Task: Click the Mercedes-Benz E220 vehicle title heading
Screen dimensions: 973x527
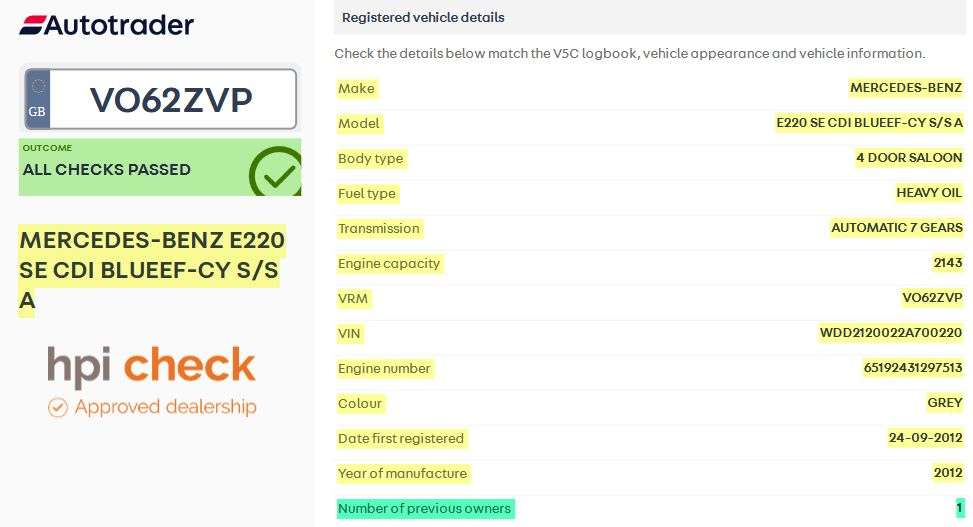Action: [x=151, y=270]
